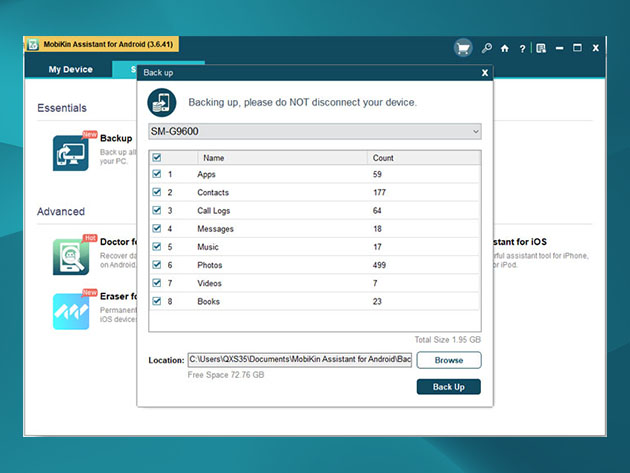
Task: Open the Backup feature icon under Essentials
Action: [x=71, y=153]
